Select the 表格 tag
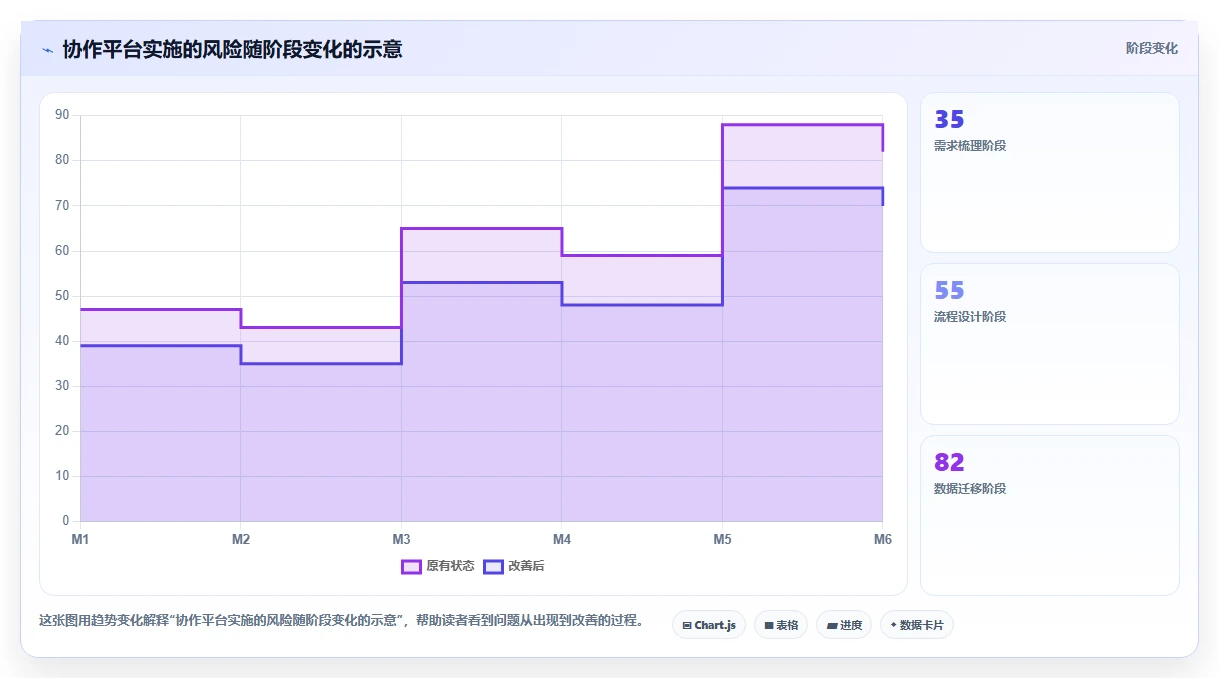 tap(781, 625)
